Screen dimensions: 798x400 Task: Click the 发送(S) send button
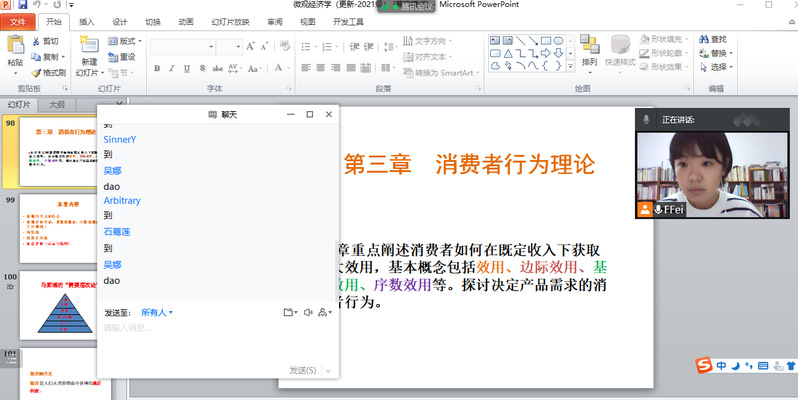pyautogui.click(x=303, y=370)
